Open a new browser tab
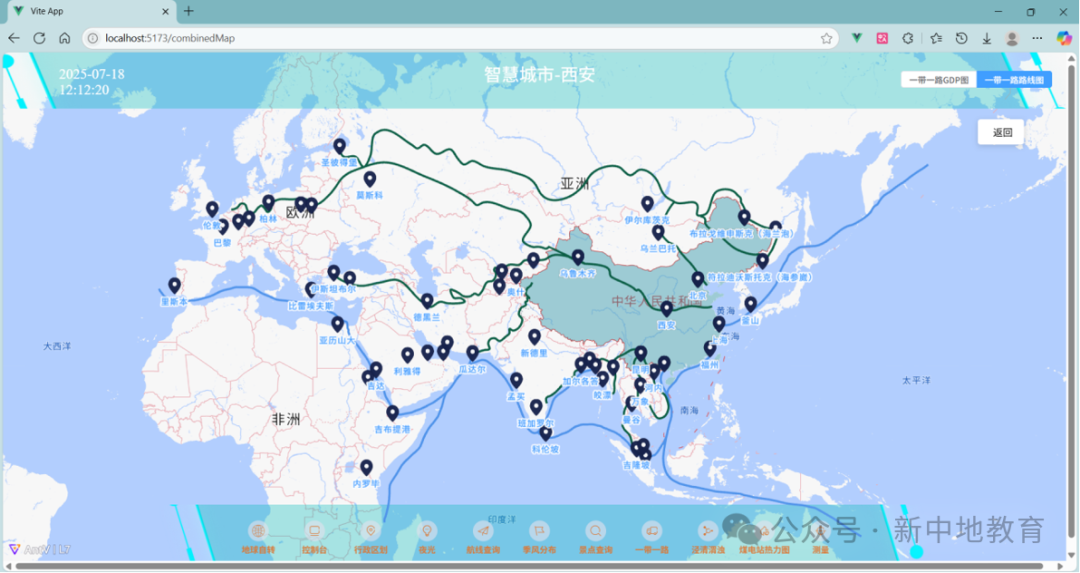Viewport: 1080px width, 573px height. (189, 11)
